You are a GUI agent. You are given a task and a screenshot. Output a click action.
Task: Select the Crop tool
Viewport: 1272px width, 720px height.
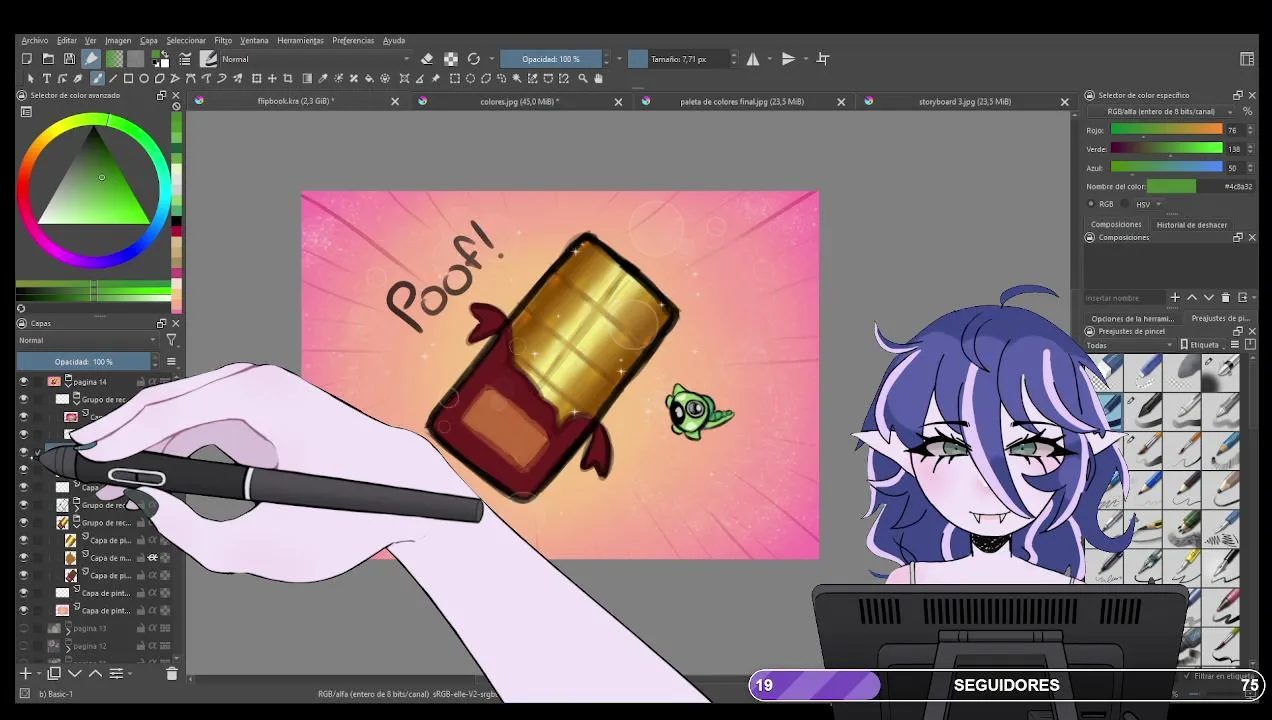tap(288, 78)
